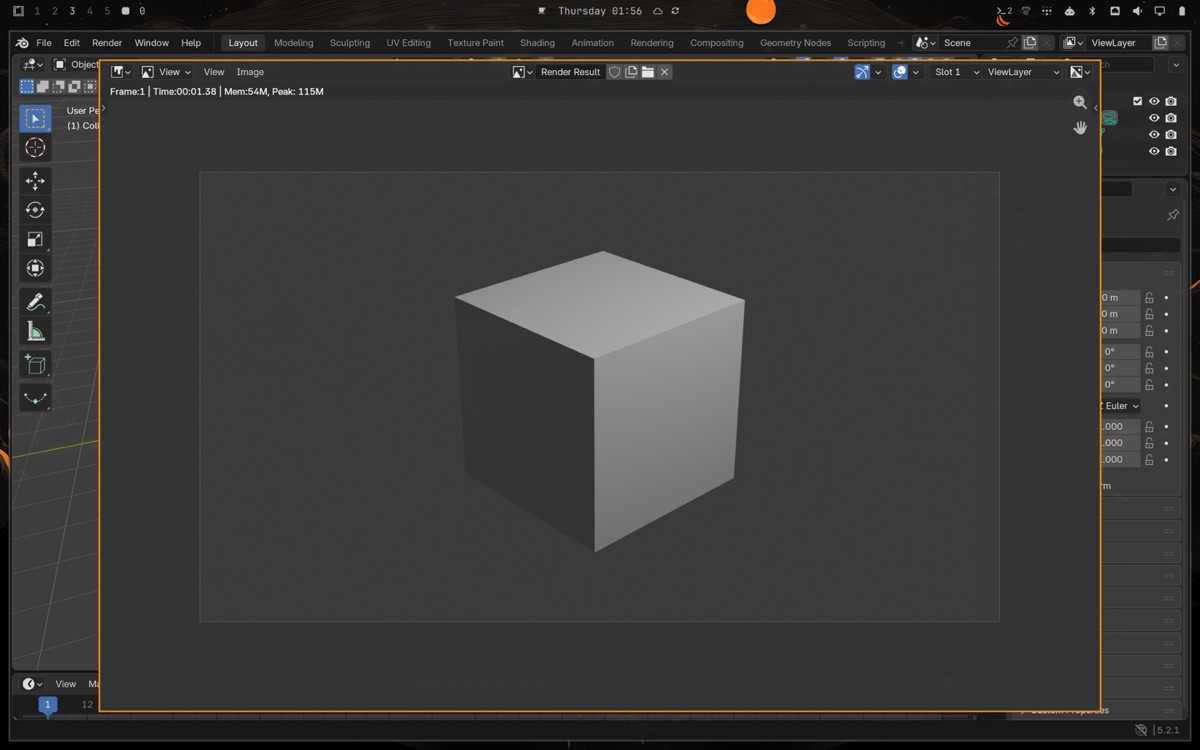The width and height of the screenshot is (1200, 750).
Task: Select the combined Transform tool
Action: pyautogui.click(x=35, y=268)
